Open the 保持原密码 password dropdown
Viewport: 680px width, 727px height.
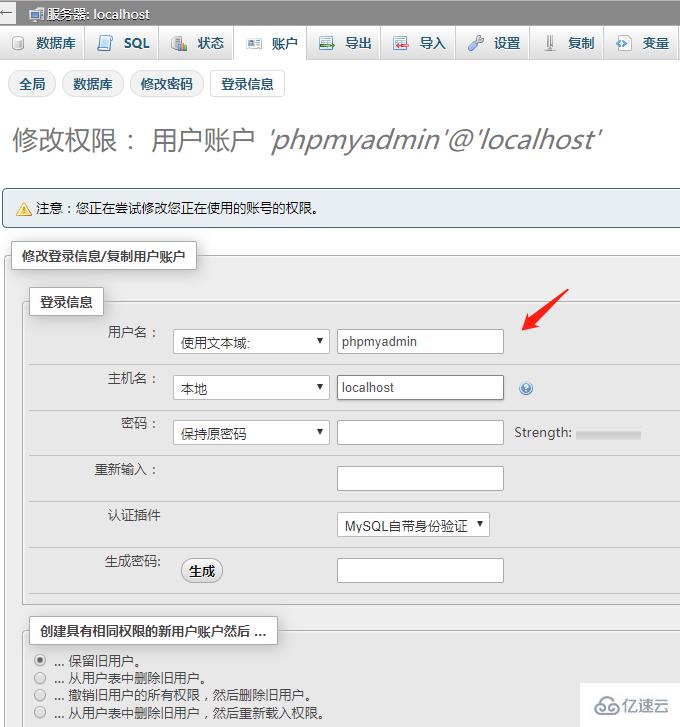coord(251,433)
